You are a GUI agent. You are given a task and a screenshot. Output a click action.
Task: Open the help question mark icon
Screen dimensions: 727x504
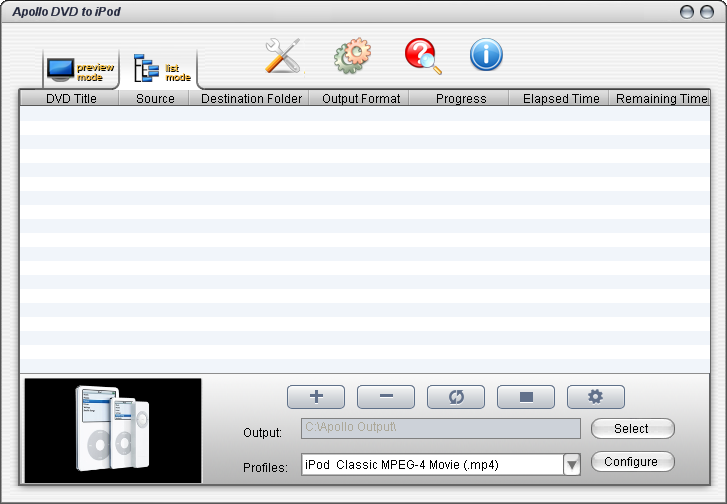click(x=423, y=56)
